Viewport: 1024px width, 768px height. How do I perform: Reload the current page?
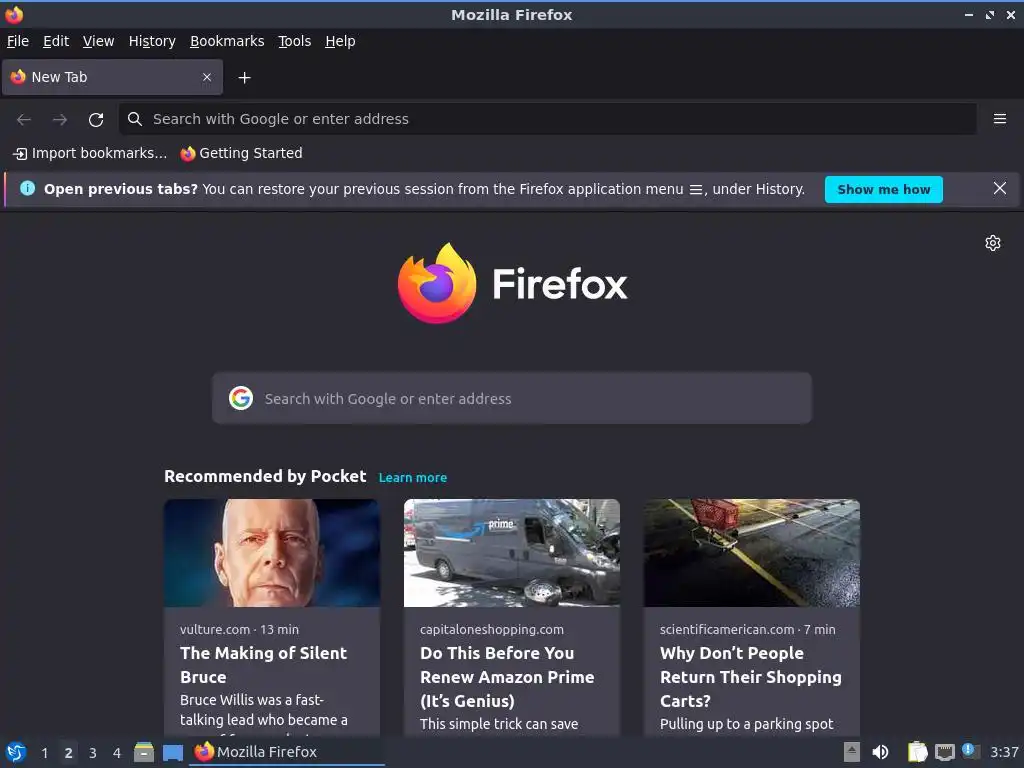click(96, 120)
